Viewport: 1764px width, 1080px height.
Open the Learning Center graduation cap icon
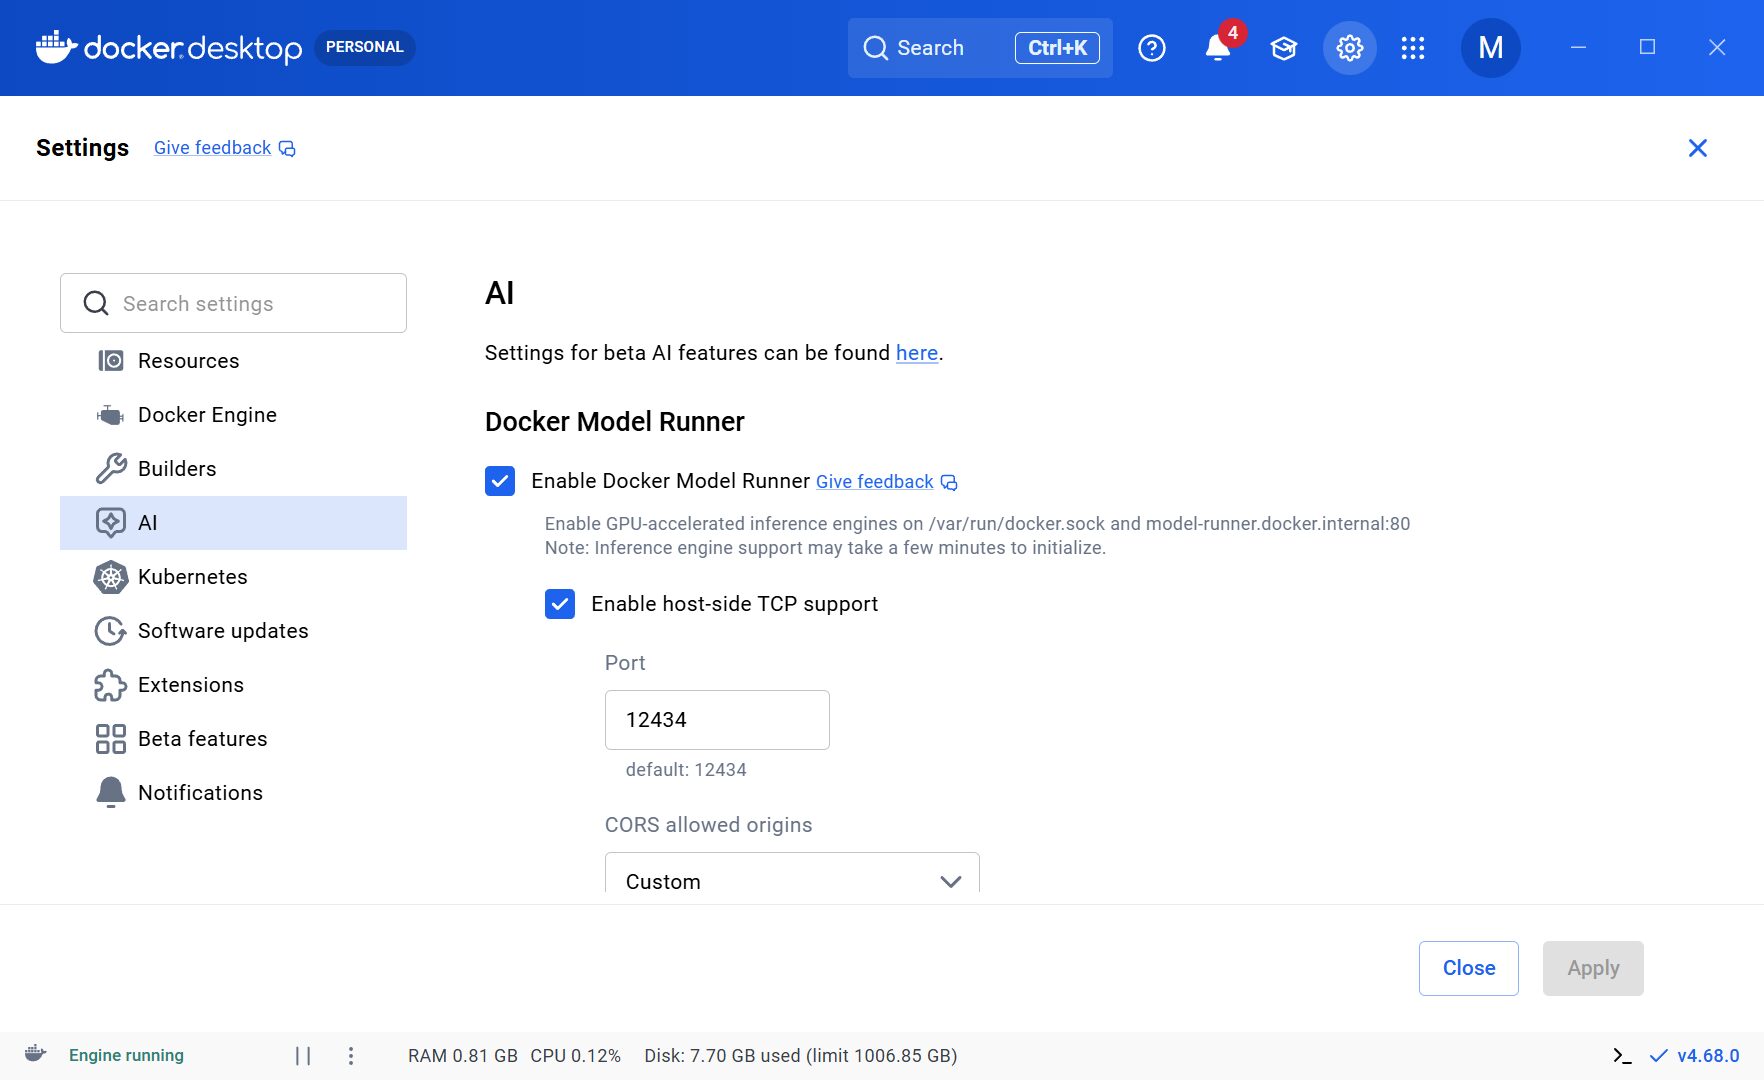click(x=1283, y=48)
